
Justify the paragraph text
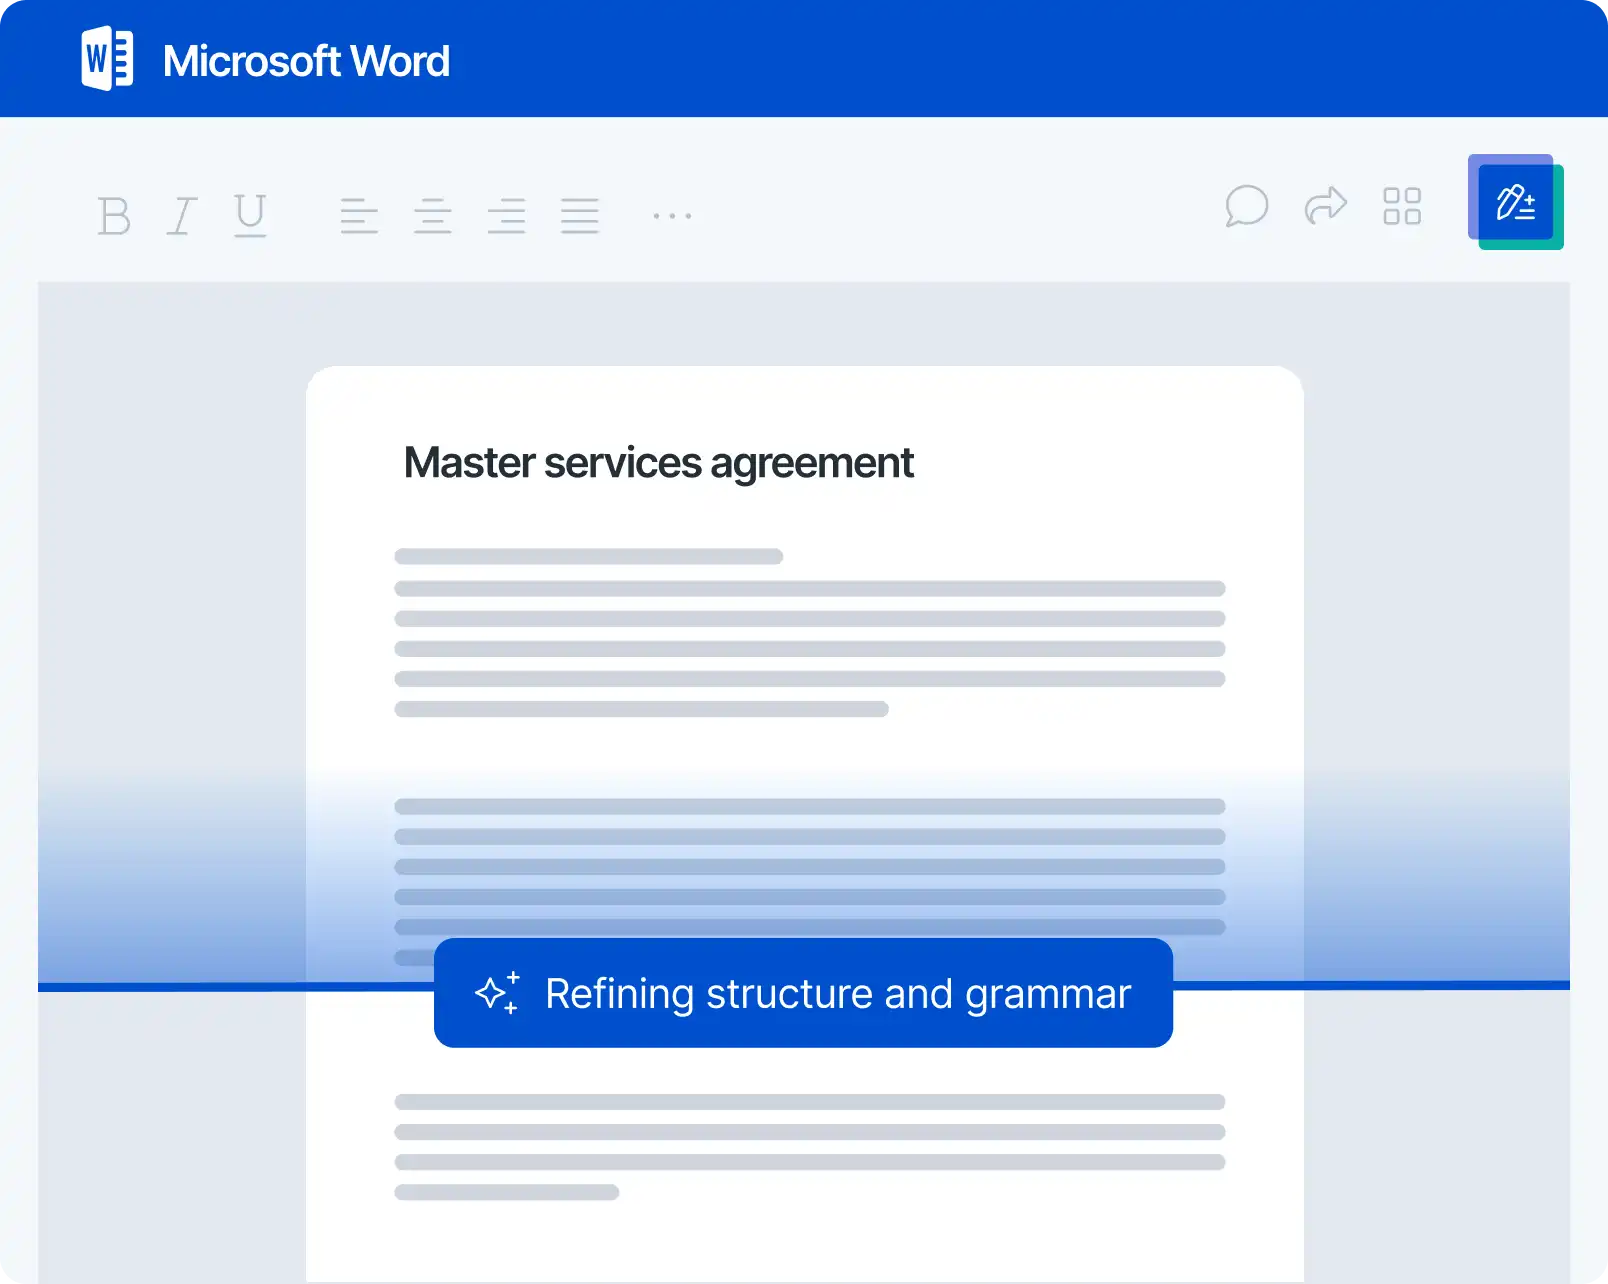point(580,215)
